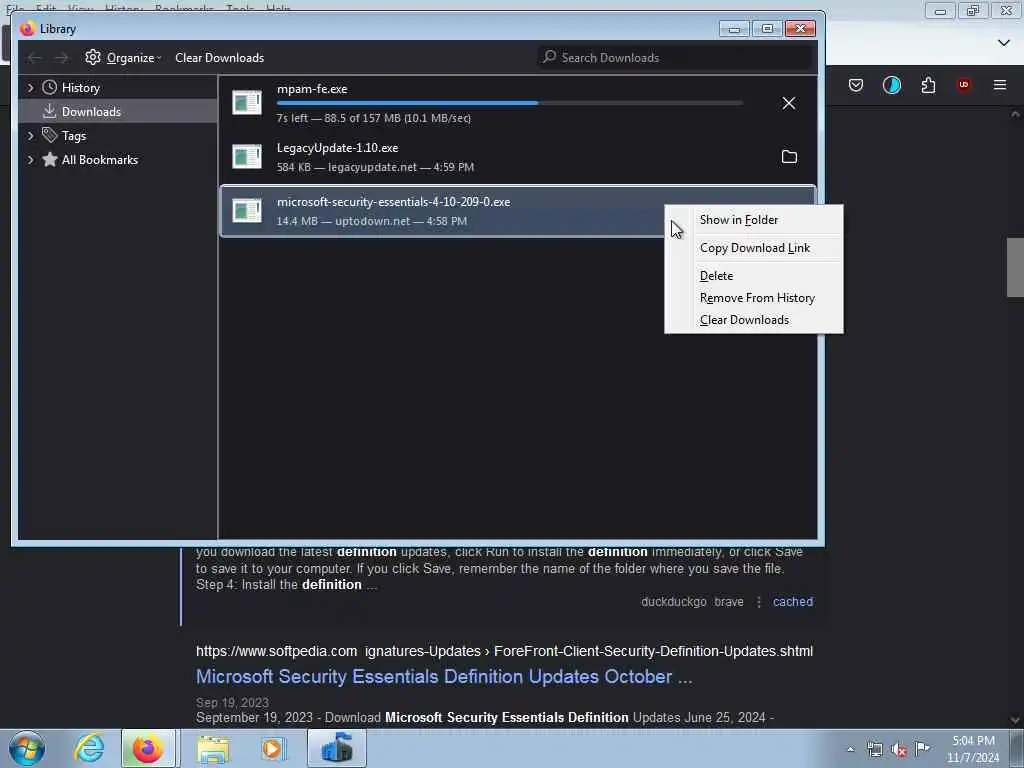Image resolution: width=1024 pixels, height=768 pixels.
Task: Select Downloads in the Library sidebar
Action: [91, 112]
